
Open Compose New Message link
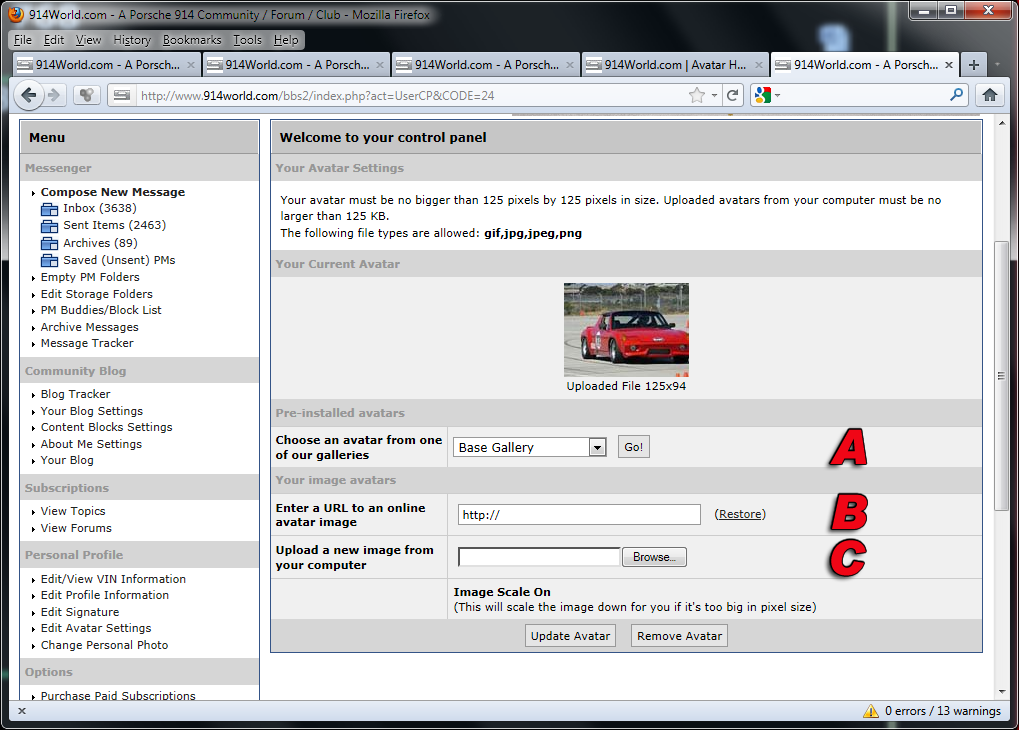113,192
